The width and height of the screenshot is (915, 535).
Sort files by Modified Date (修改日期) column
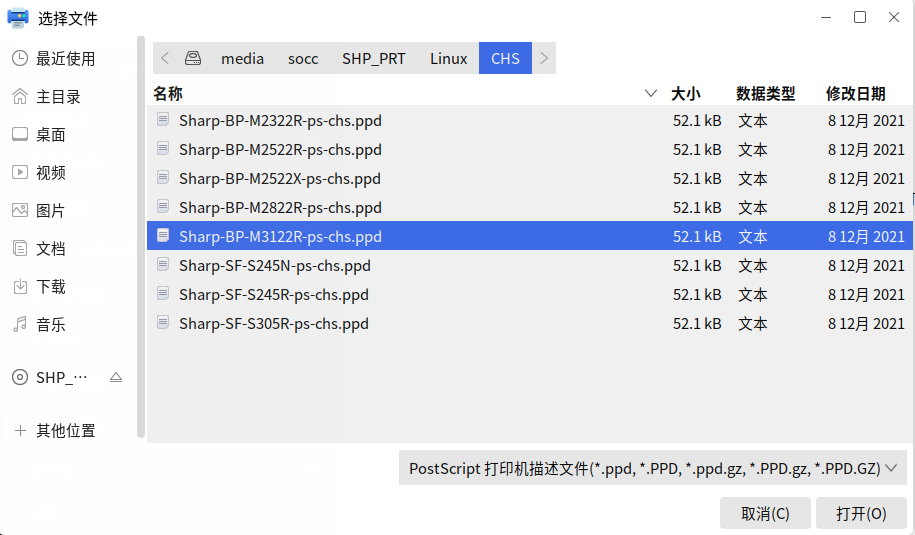coord(855,93)
